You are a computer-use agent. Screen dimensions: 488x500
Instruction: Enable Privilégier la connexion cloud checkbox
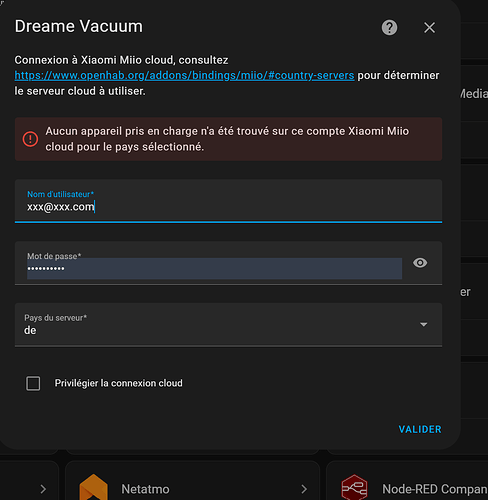(33, 383)
